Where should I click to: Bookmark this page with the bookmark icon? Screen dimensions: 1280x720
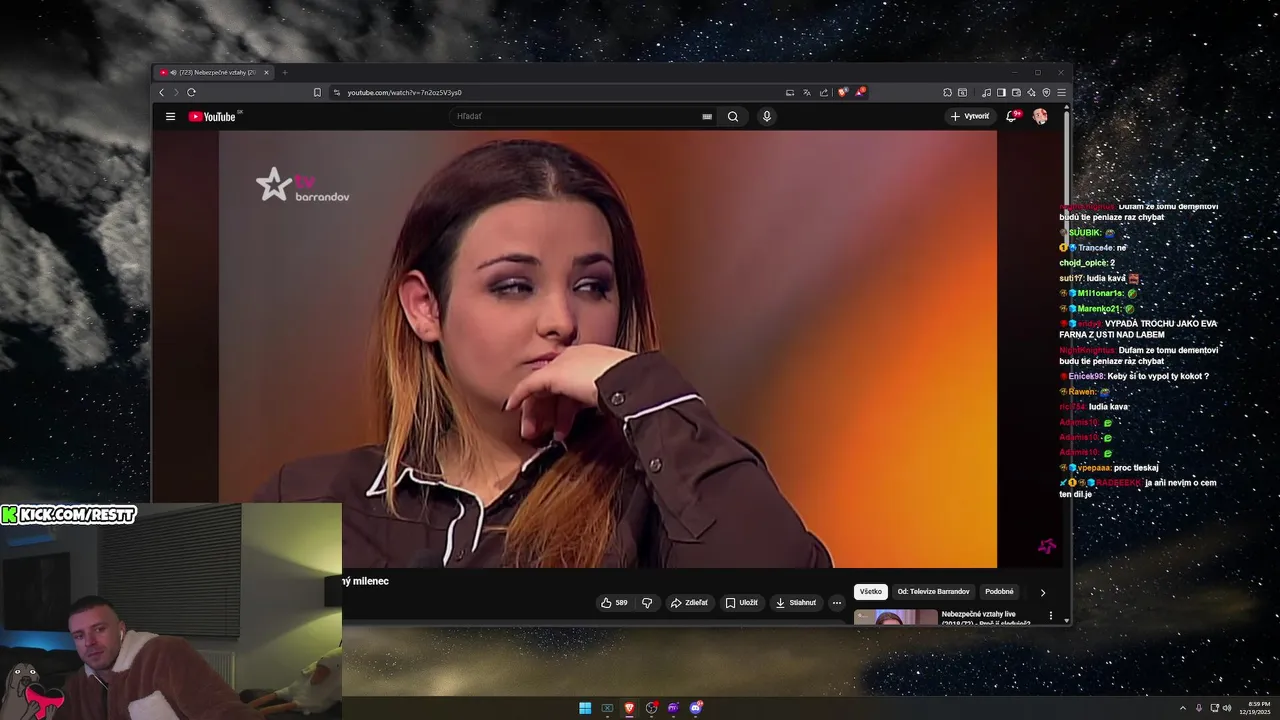(x=317, y=92)
